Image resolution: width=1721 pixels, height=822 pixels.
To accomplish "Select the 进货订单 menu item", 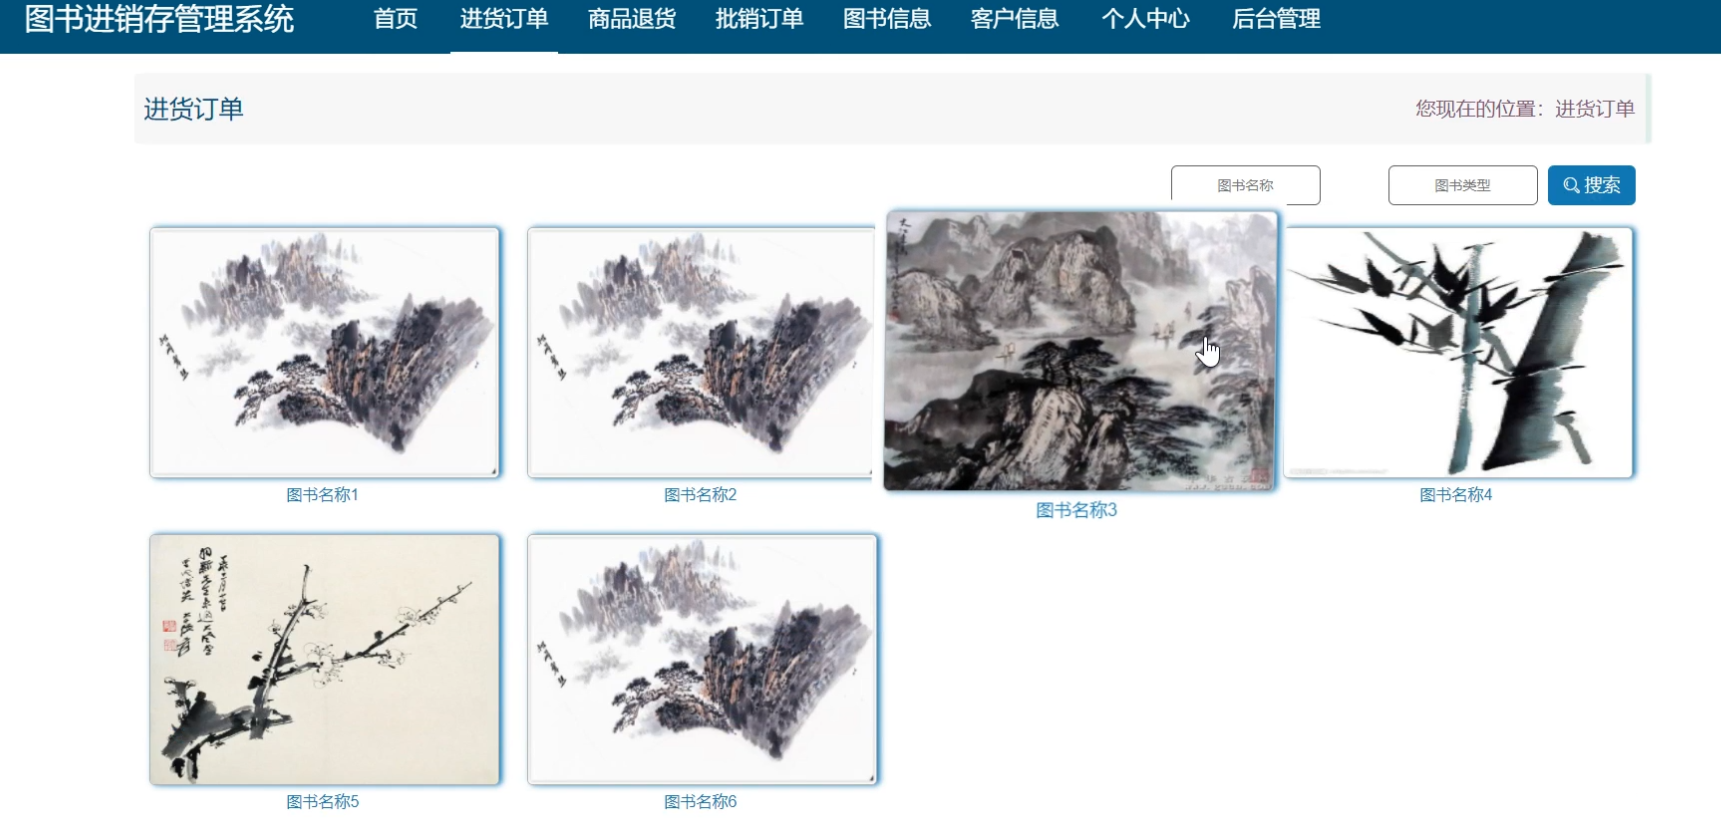I will [x=504, y=19].
